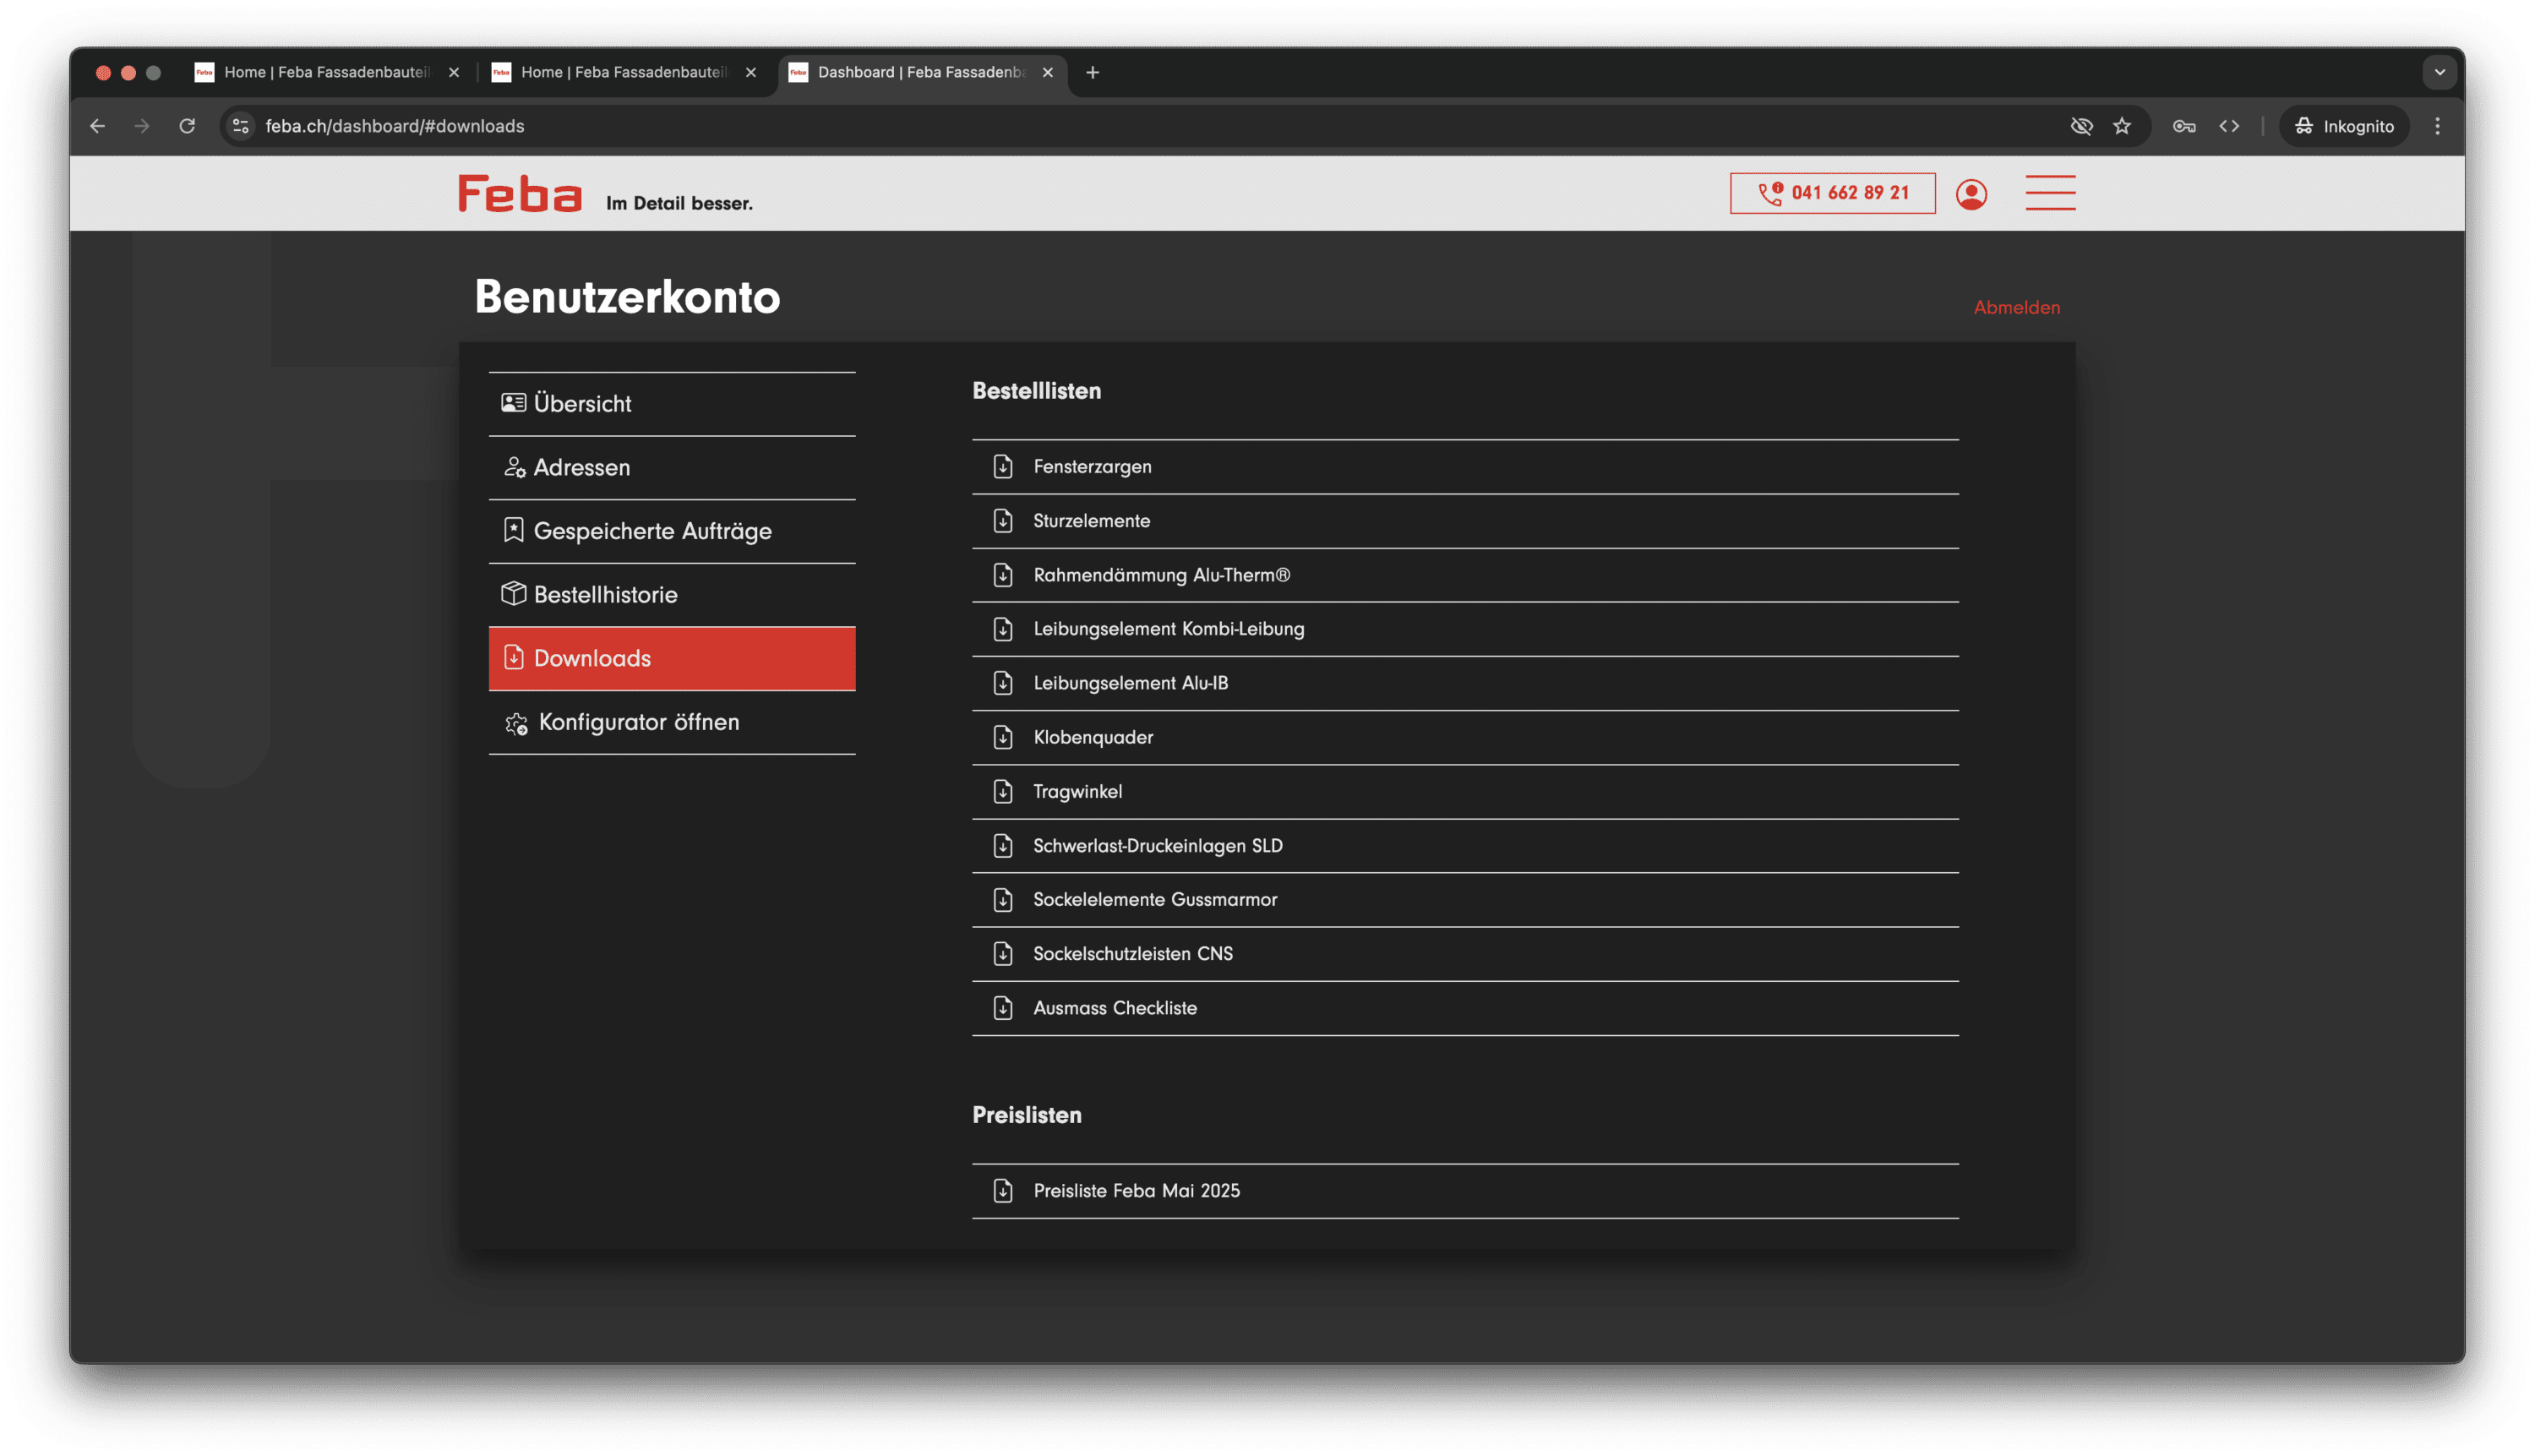
Task: Open Bestellhistorie in sidebar
Action: (x=672, y=595)
